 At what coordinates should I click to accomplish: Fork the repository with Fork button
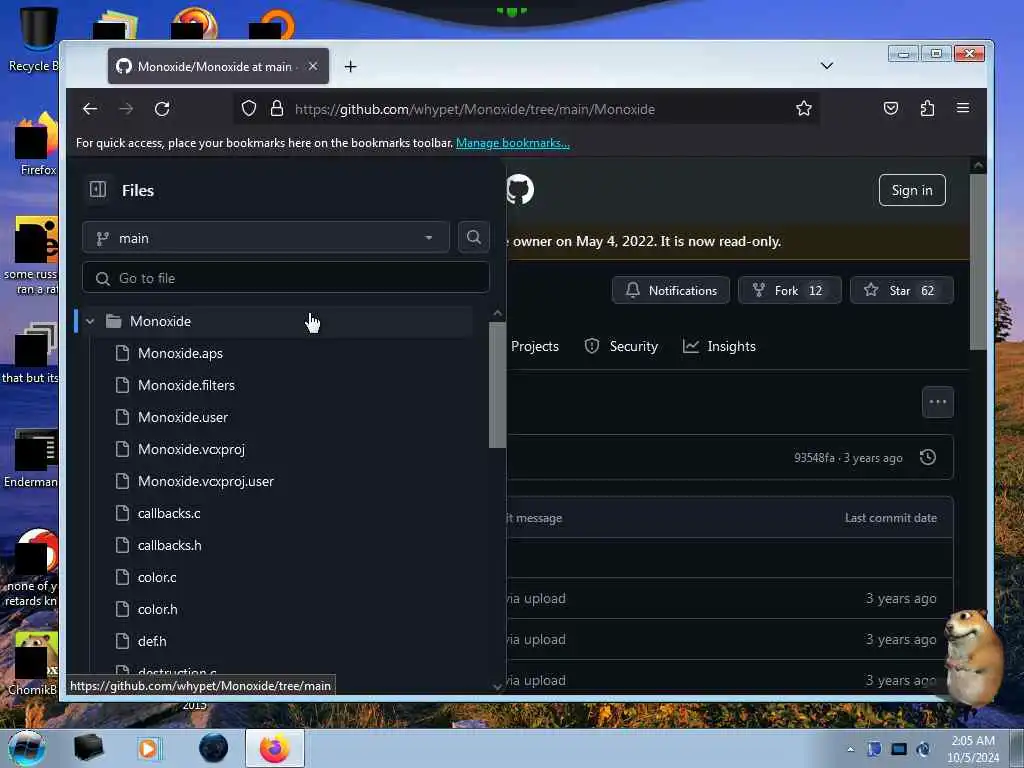[x=789, y=291]
